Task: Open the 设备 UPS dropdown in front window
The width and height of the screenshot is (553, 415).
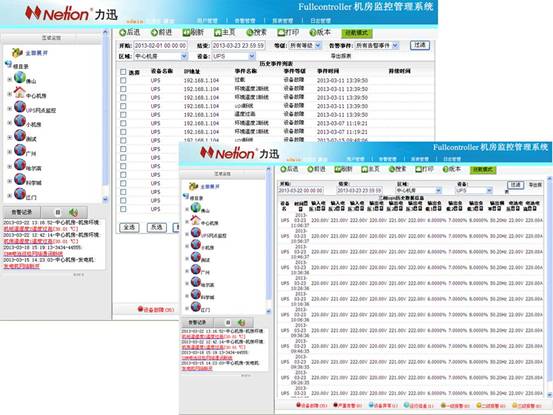Action: (474, 190)
